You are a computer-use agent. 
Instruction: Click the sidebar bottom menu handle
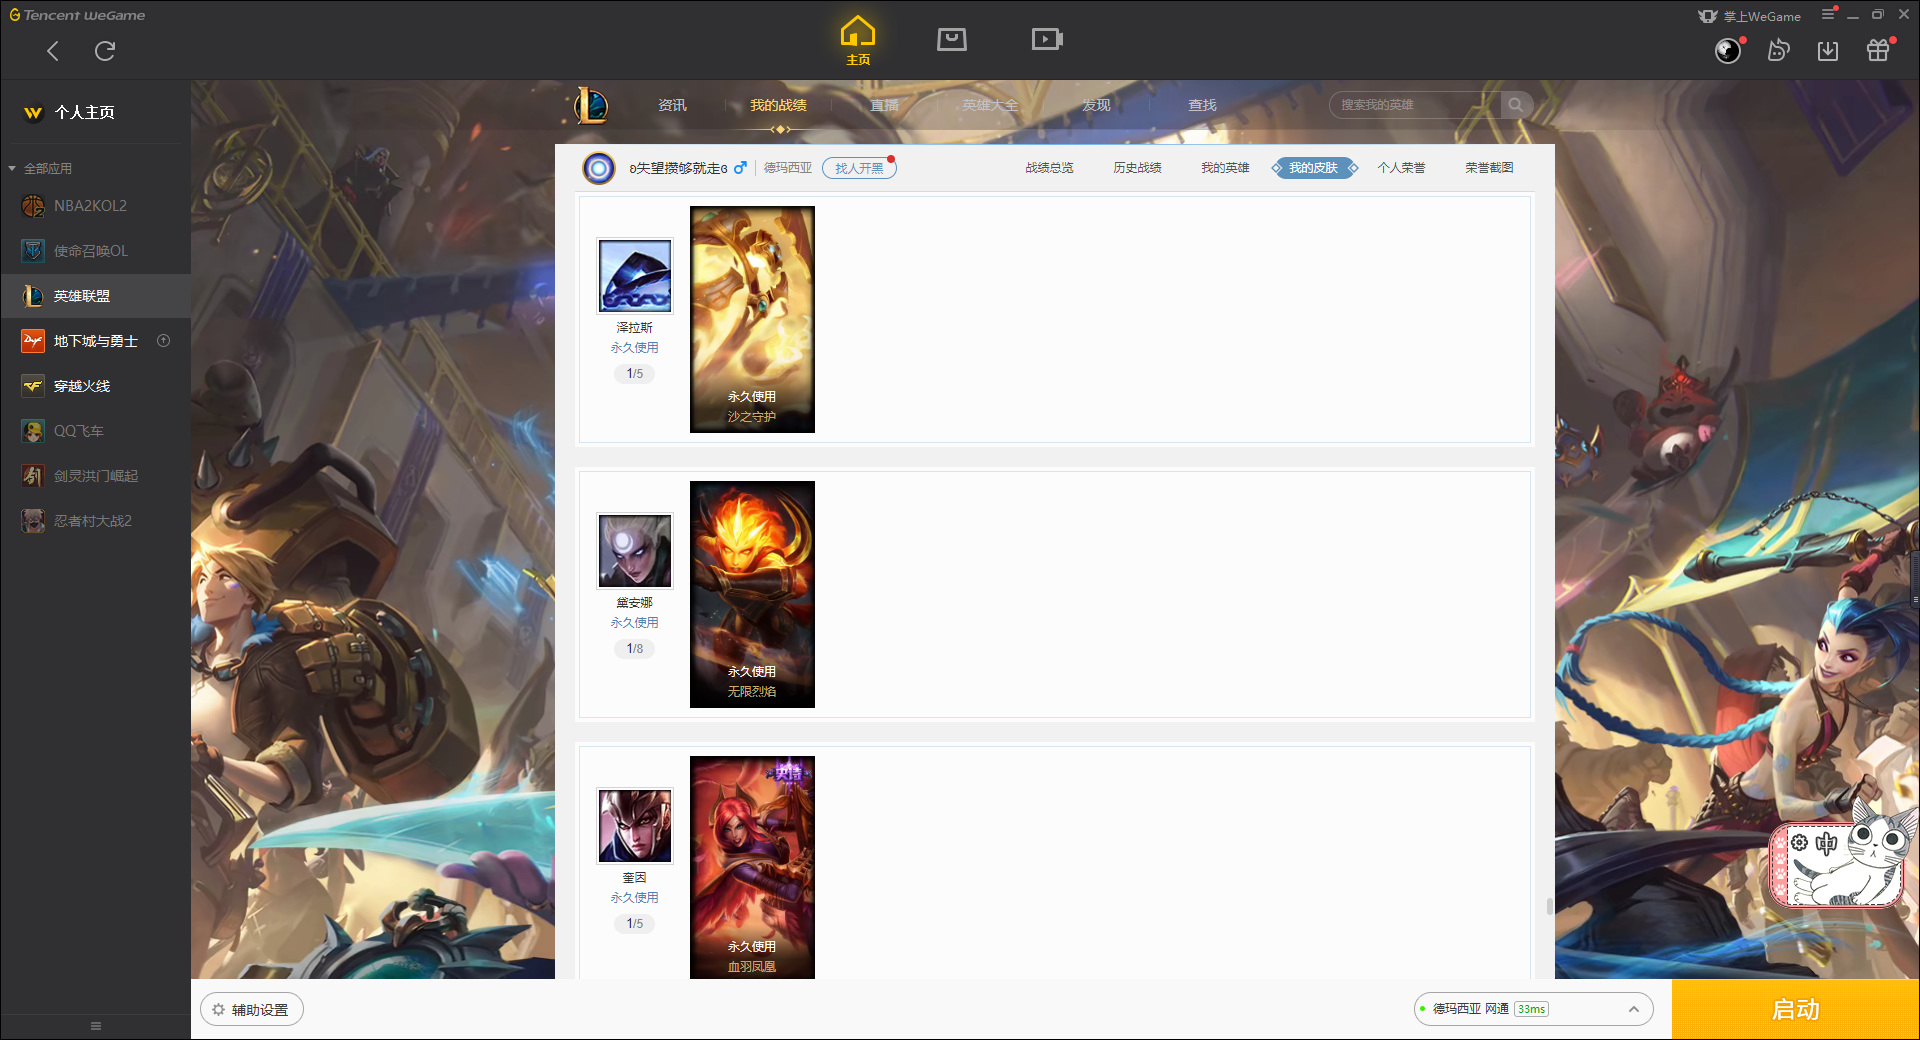click(x=96, y=1026)
